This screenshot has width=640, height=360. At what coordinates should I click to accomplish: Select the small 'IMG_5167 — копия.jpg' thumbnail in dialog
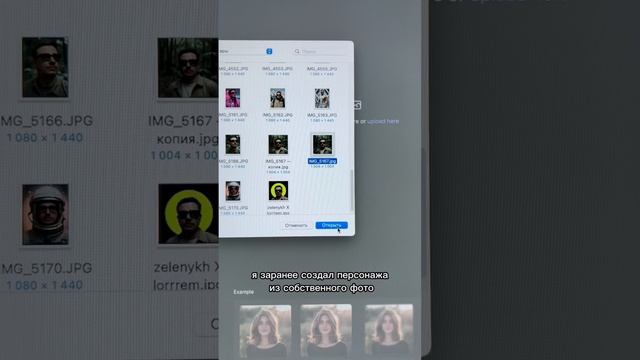pos(278,144)
